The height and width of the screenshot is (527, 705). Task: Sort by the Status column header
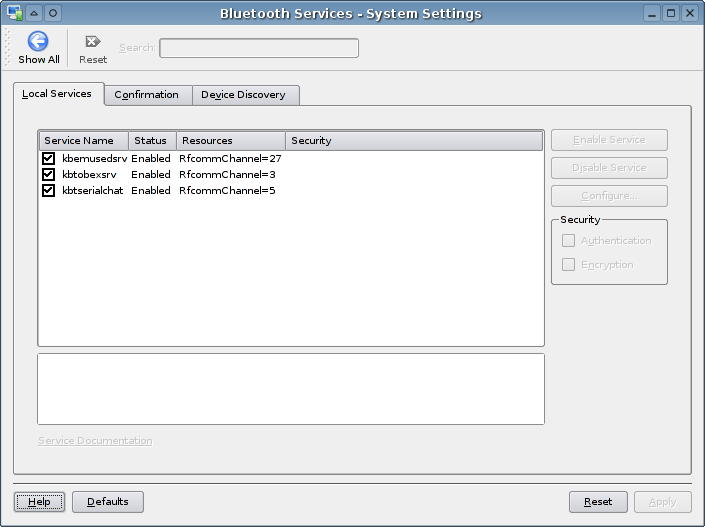pyautogui.click(x=152, y=141)
